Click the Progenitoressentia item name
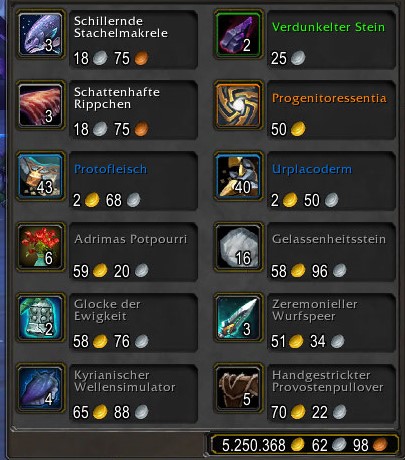 pos(329,98)
